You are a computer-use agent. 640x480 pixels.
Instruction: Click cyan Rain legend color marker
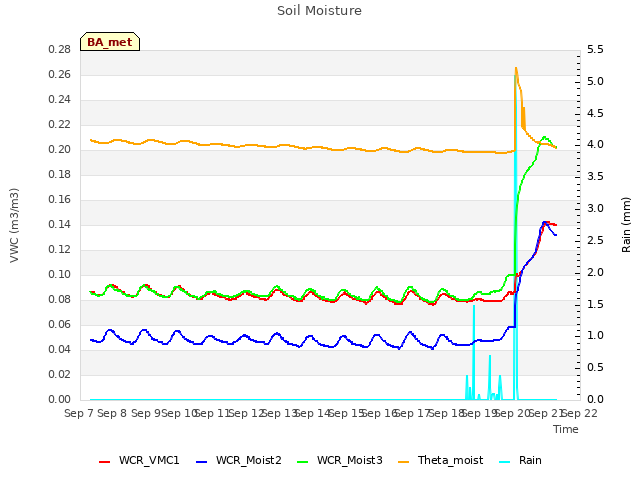click(504, 462)
